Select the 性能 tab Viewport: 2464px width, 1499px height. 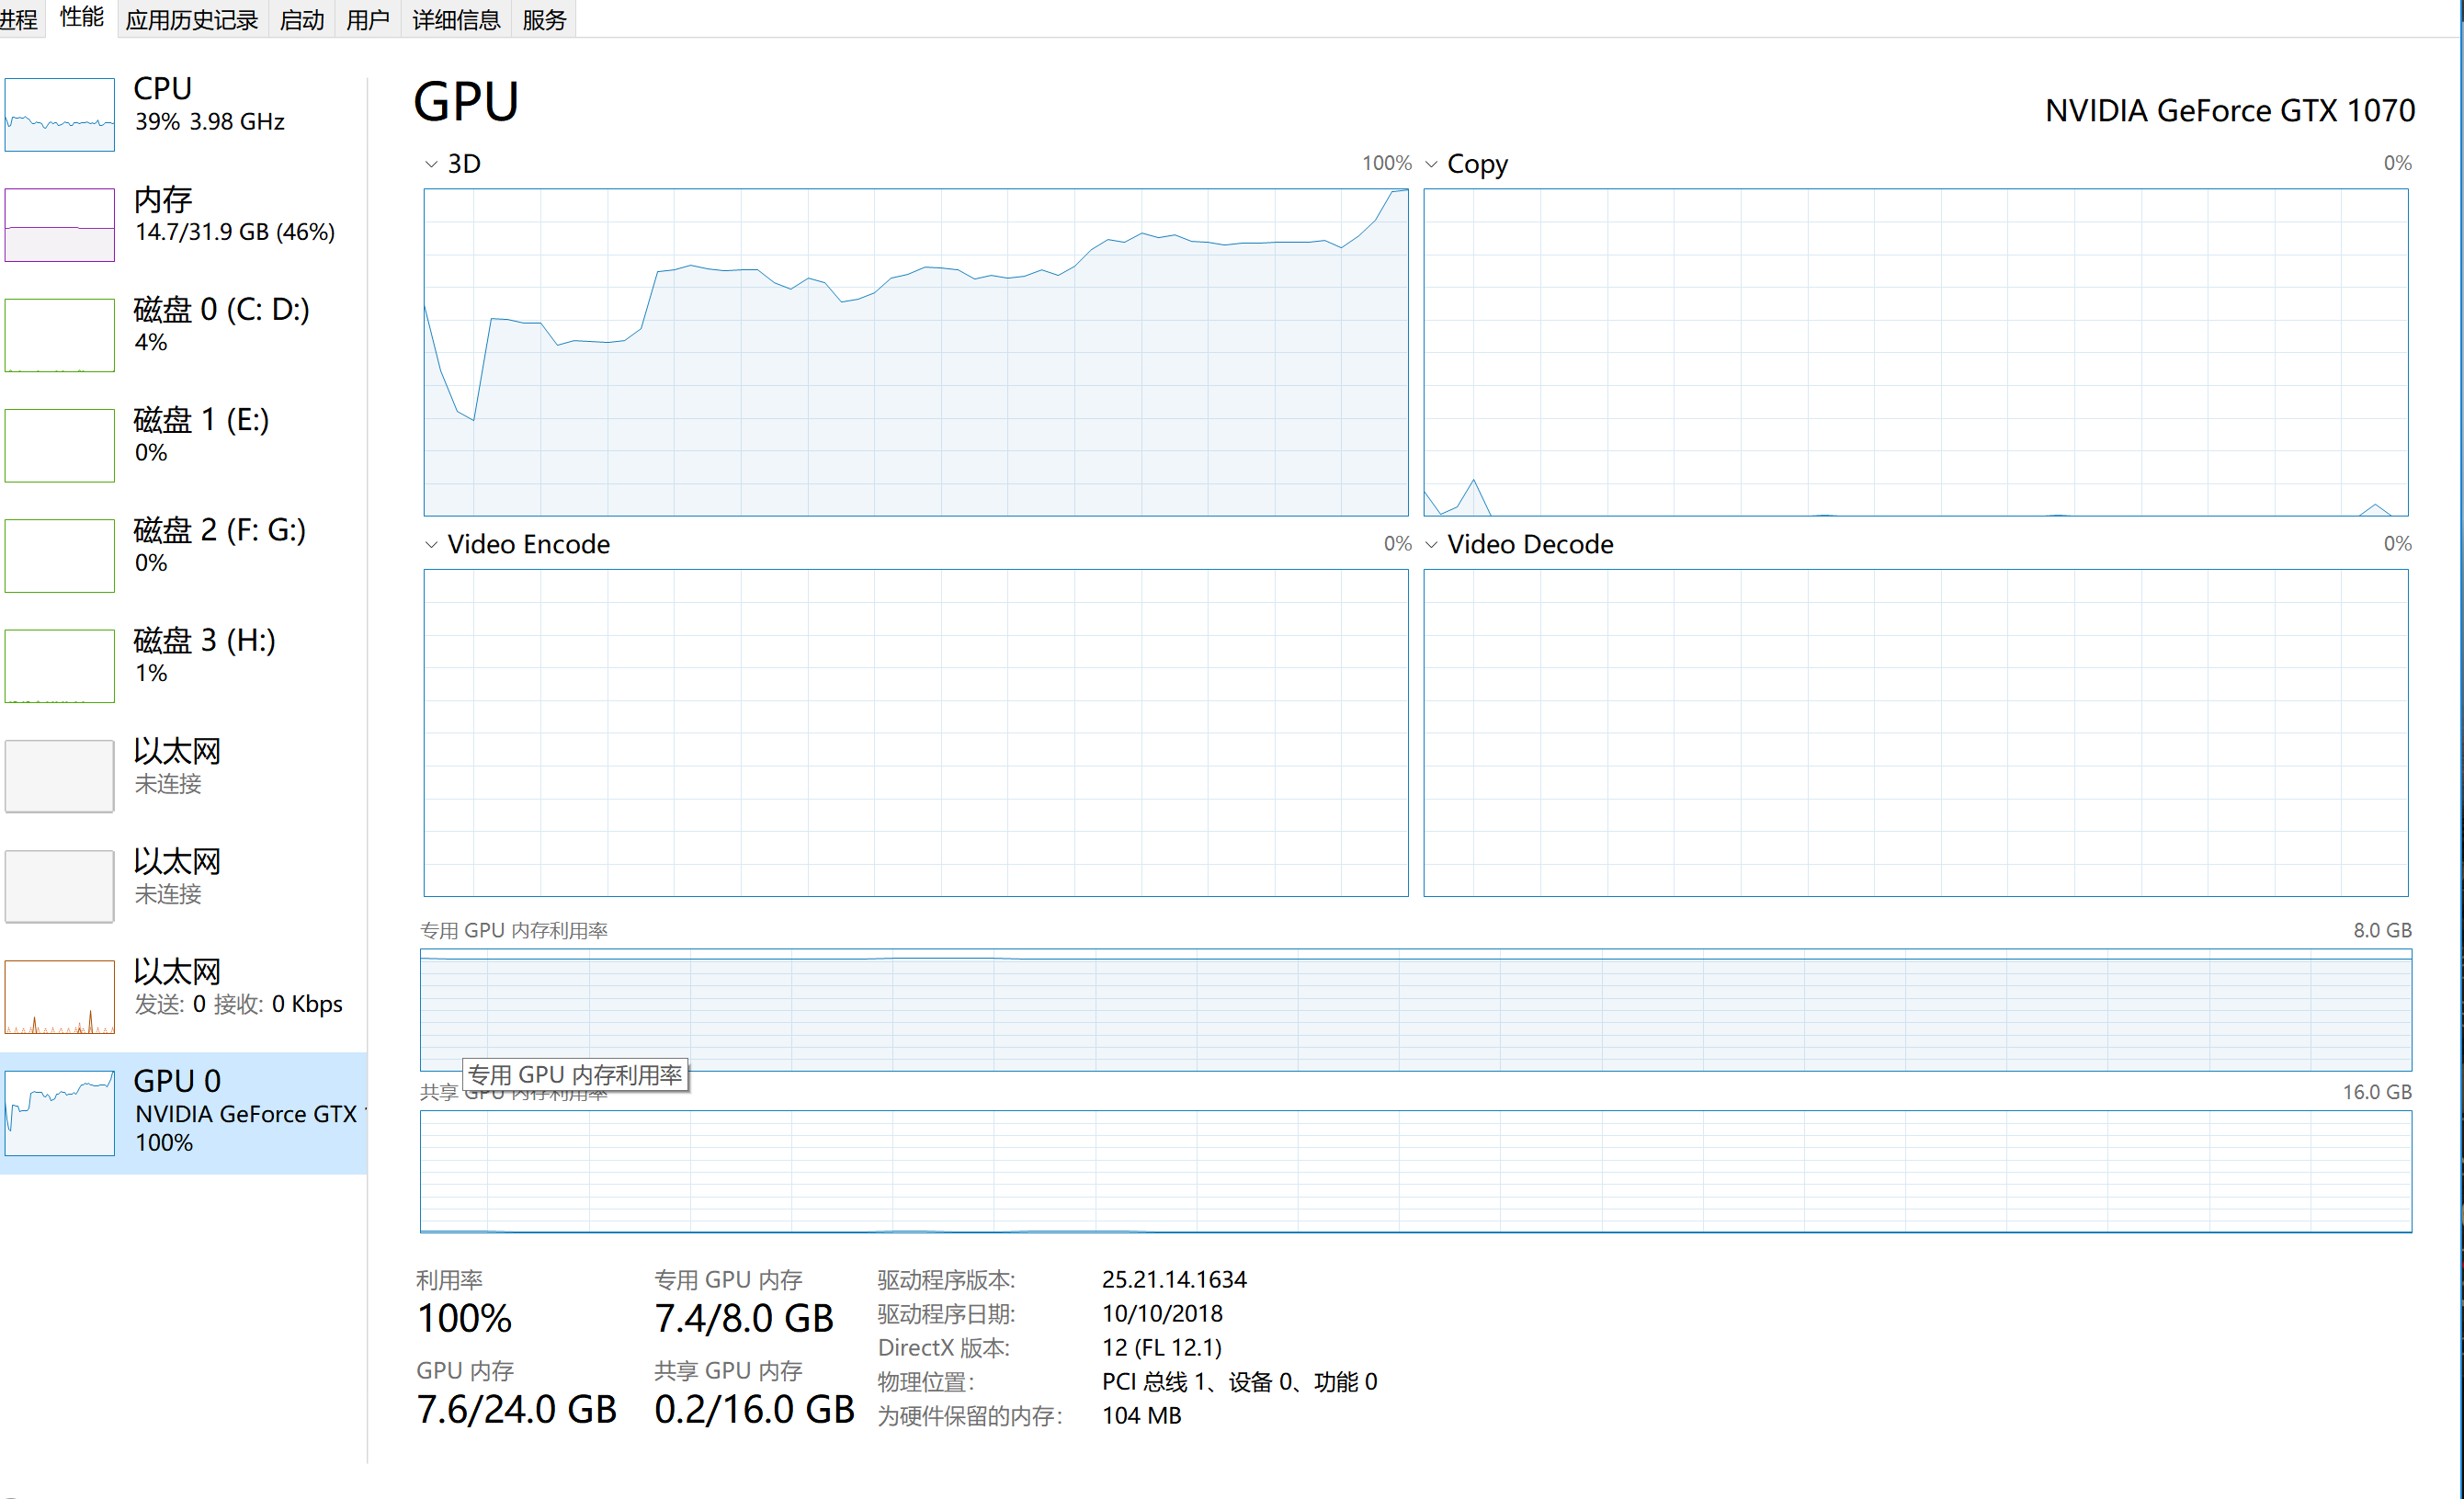click(82, 18)
